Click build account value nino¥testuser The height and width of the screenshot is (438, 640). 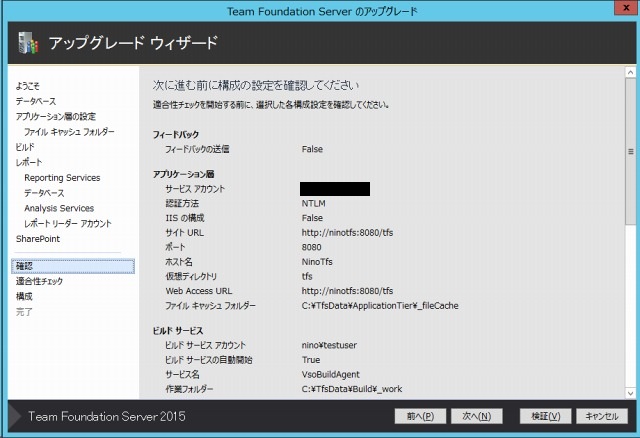329,345
